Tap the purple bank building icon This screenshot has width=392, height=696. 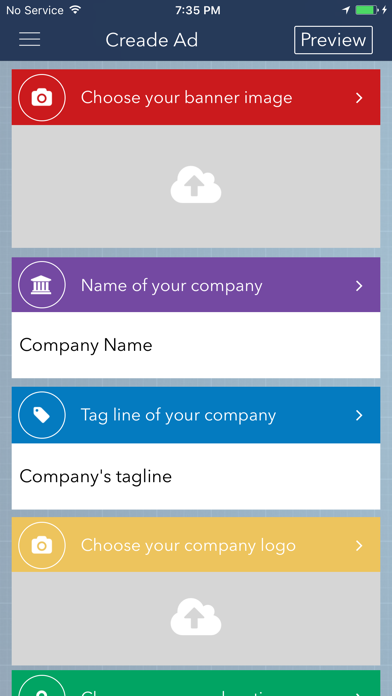[42, 285]
